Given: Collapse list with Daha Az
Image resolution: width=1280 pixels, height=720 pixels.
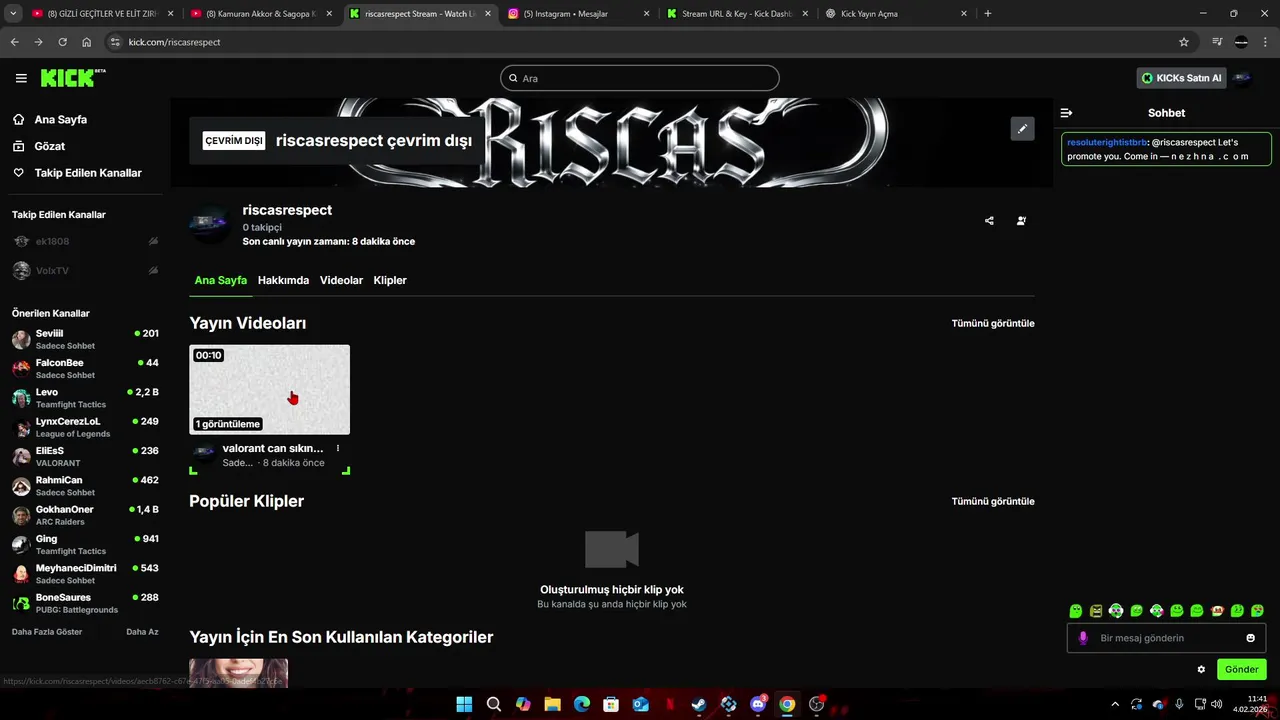Looking at the screenshot, I should point(142,632).
